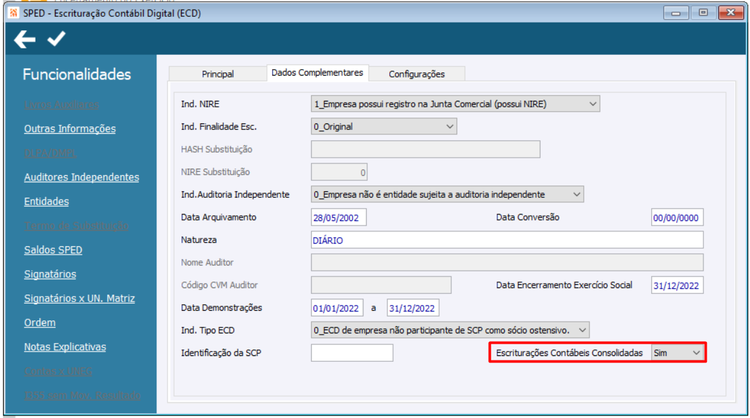
Task: Open the Signatários link
Action: coord(50,274)
